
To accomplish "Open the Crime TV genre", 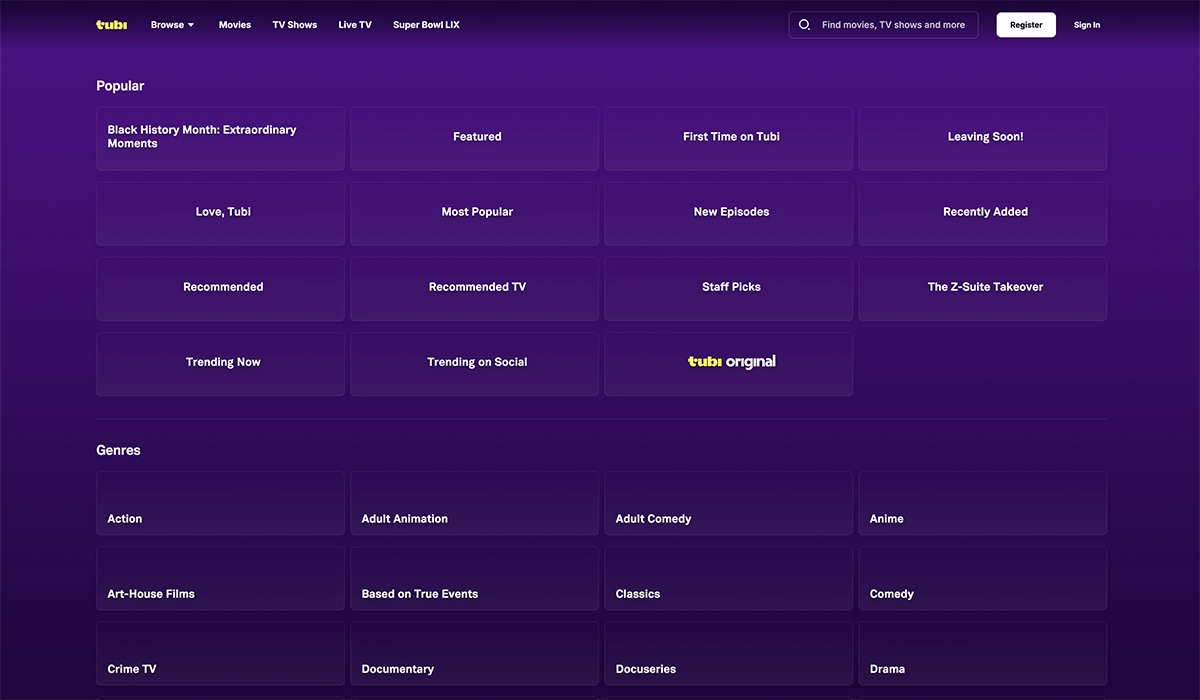I will (221, 653).
